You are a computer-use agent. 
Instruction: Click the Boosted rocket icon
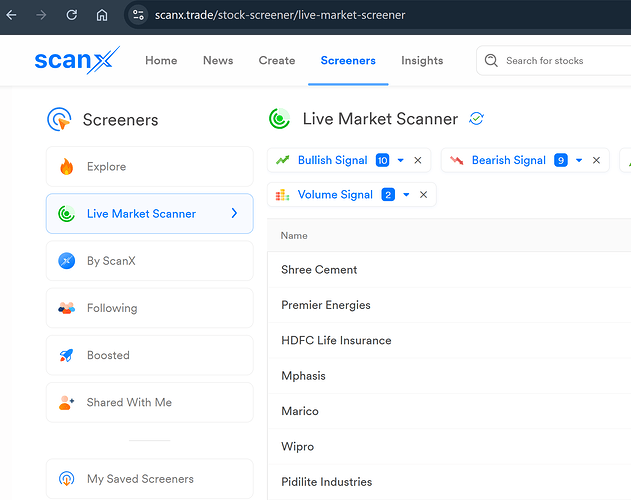pos(66,355)
